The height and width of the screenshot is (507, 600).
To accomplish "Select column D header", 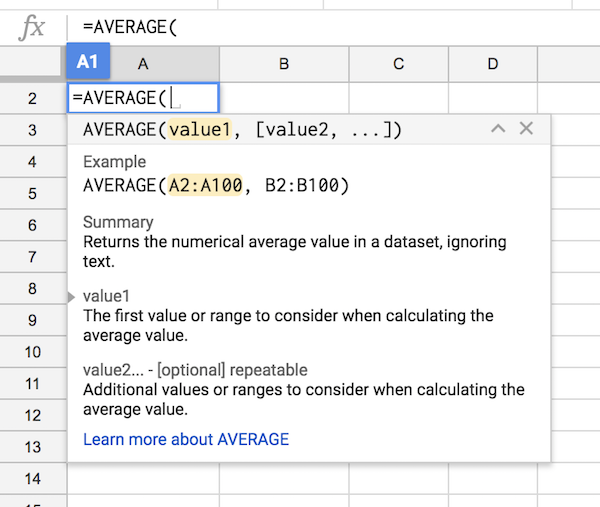I will [493, 64].
